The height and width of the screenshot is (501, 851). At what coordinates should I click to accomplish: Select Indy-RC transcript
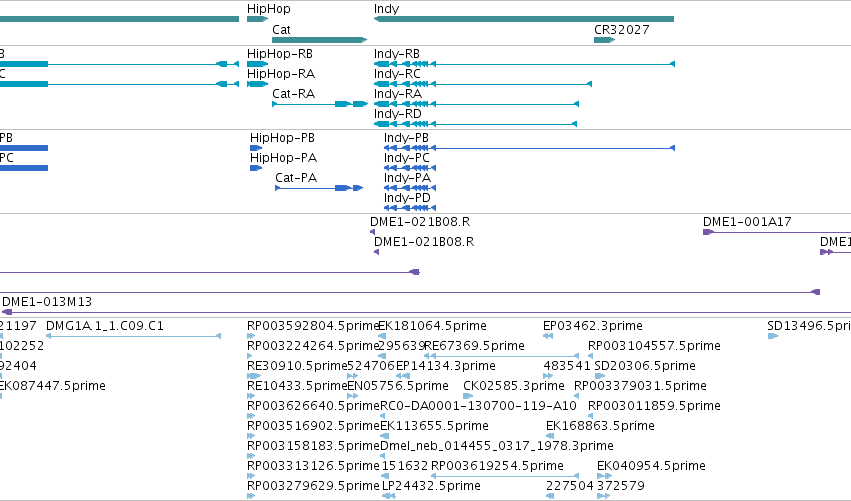coord(482,84)
